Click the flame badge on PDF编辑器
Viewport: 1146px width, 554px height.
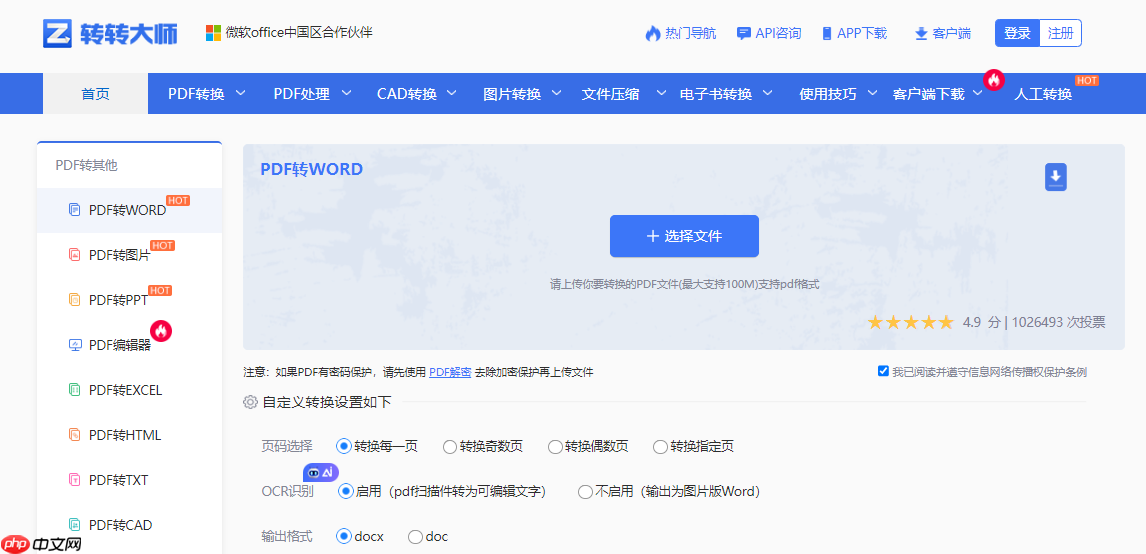(161, 331)
